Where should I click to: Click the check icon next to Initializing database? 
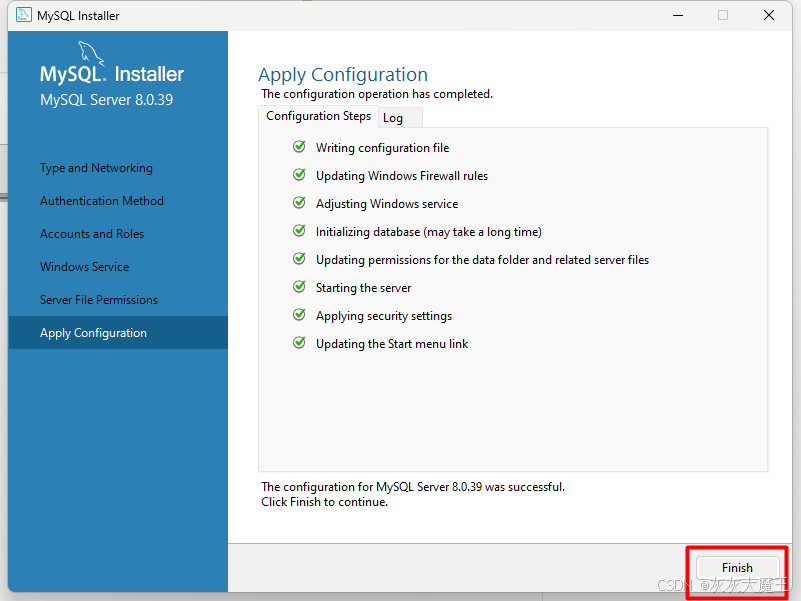[299, 232]
